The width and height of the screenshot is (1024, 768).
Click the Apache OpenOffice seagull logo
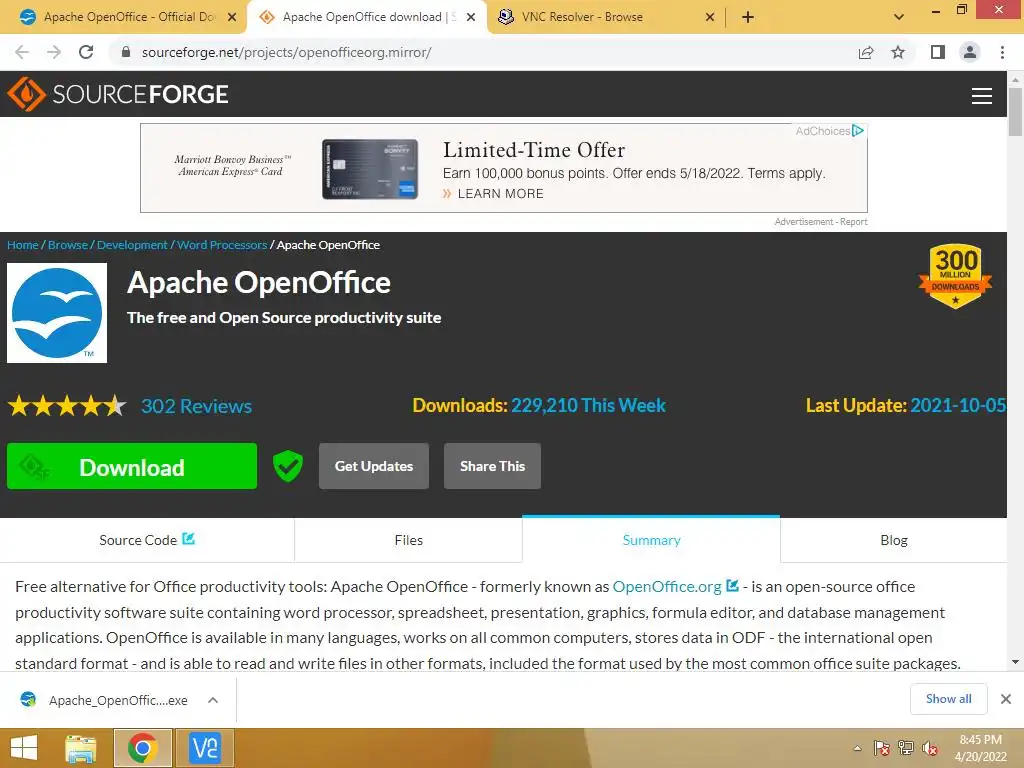click(x=57, y=313)
